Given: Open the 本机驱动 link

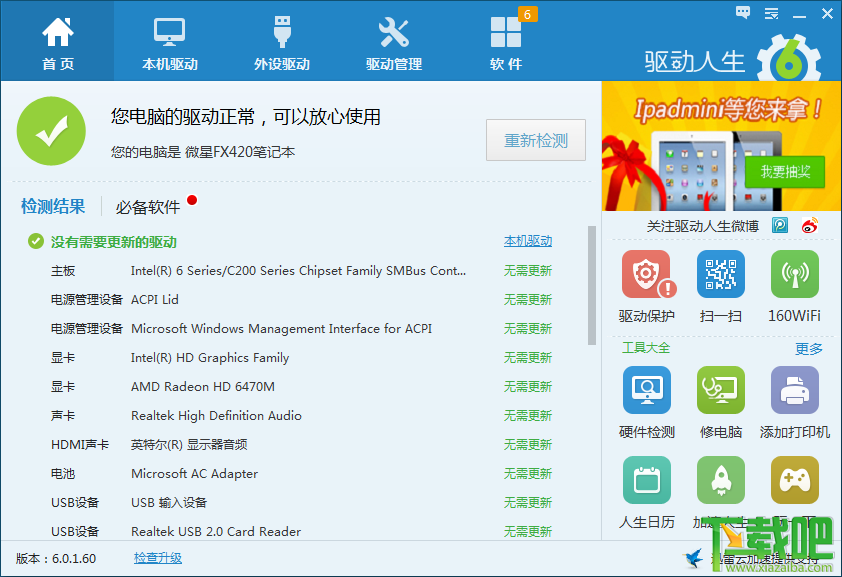Looking at the screenshot, I should coord(528,242).
